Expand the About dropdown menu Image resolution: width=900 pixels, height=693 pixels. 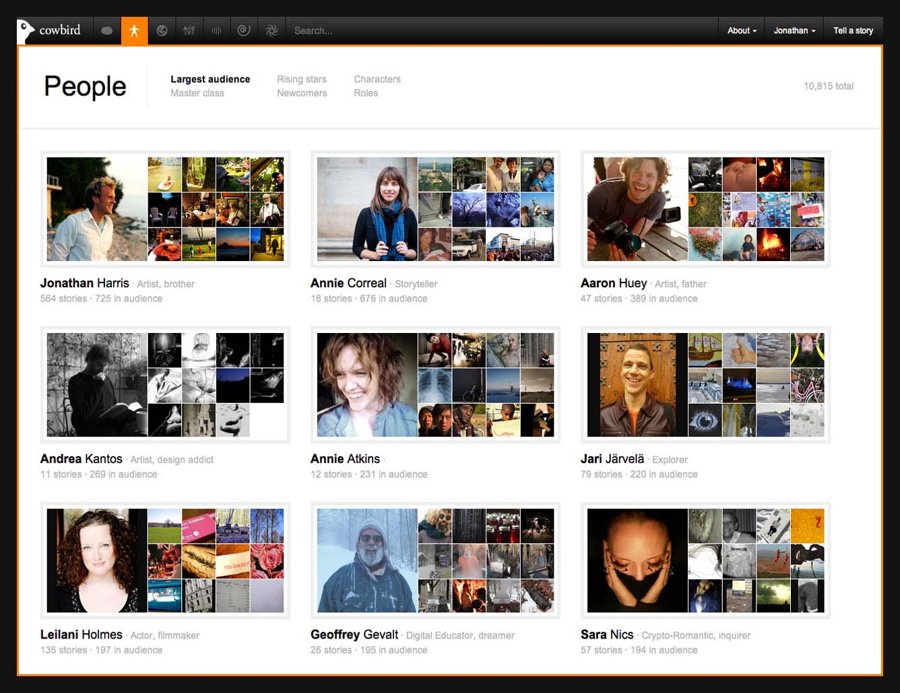pos(741,31)
